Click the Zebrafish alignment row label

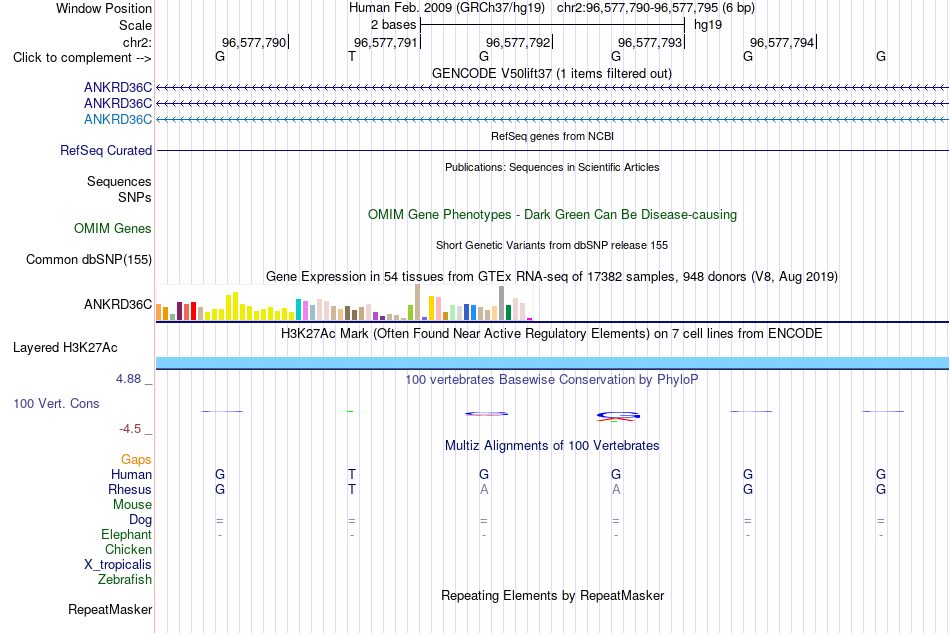click(124, 580)
